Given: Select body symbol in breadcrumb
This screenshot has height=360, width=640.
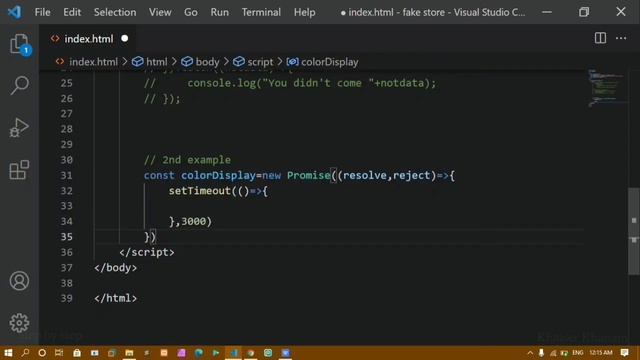Looking at the screenshot, I should [x=207, y=62].
